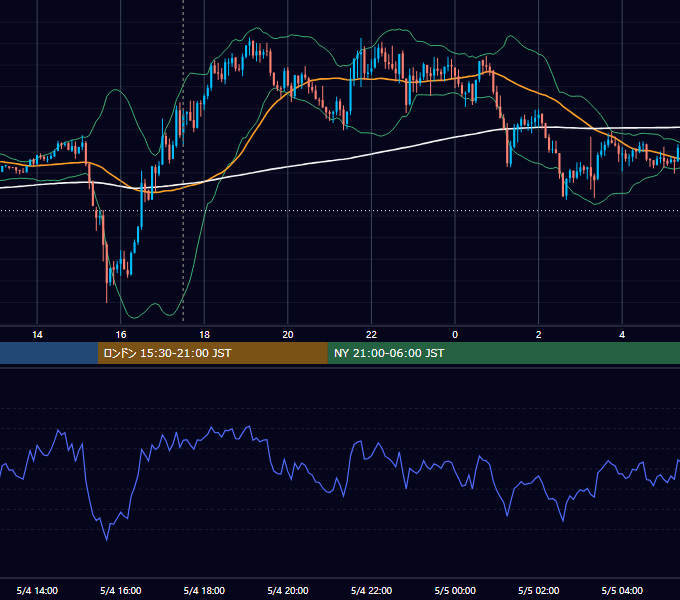The height and width of the screenshot is (600, 680).
Task: Click the 18 hour label on price axis
Action: pyautogui.click(x=204, y=335)
